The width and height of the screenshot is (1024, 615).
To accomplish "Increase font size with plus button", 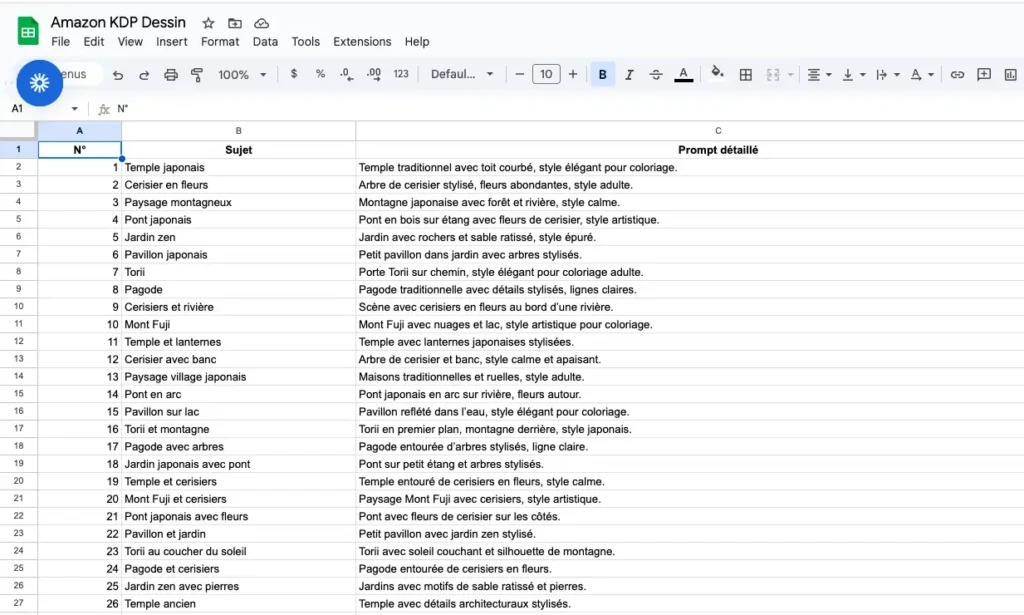I will click(573, 75).
